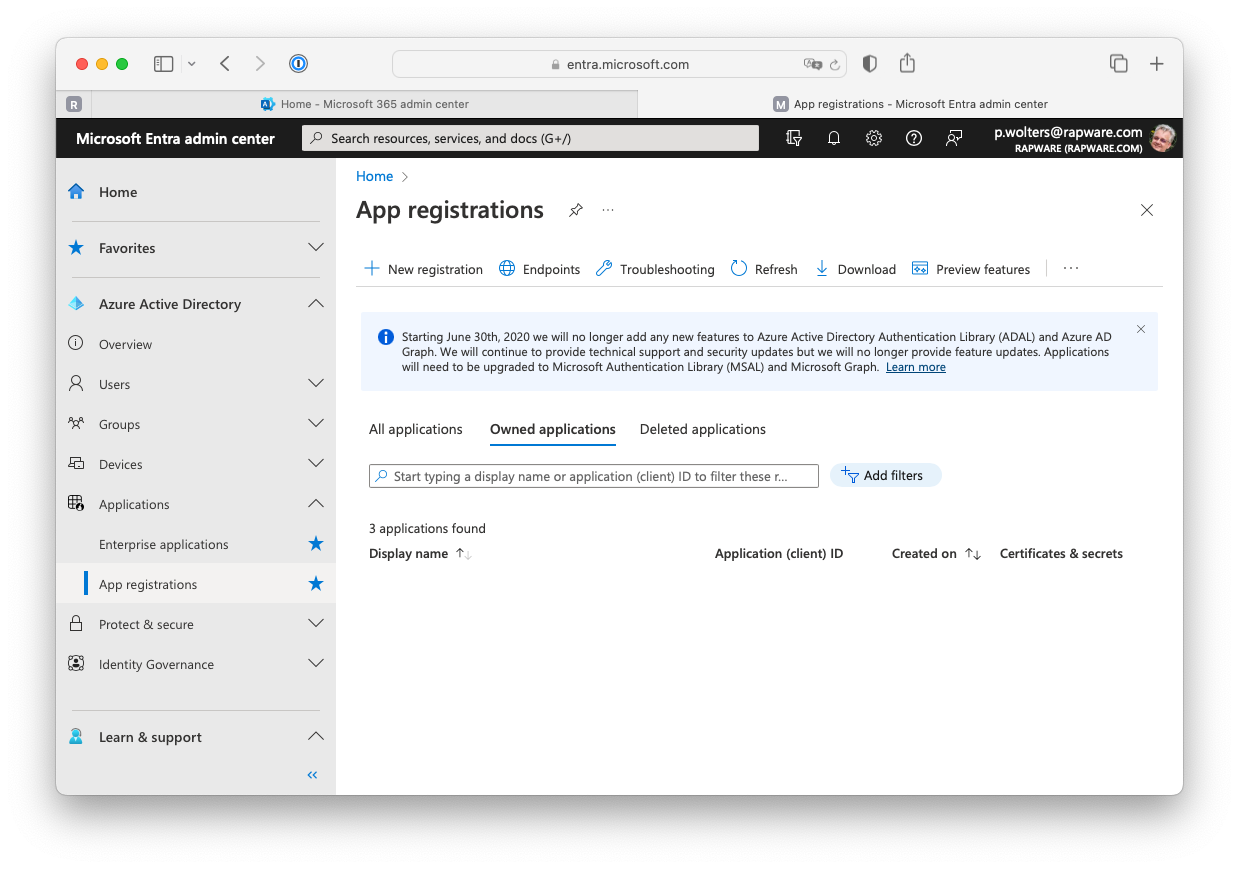Click the translate icon in address bar
The height and width of the screenshot is (869, 1239).
813,64
